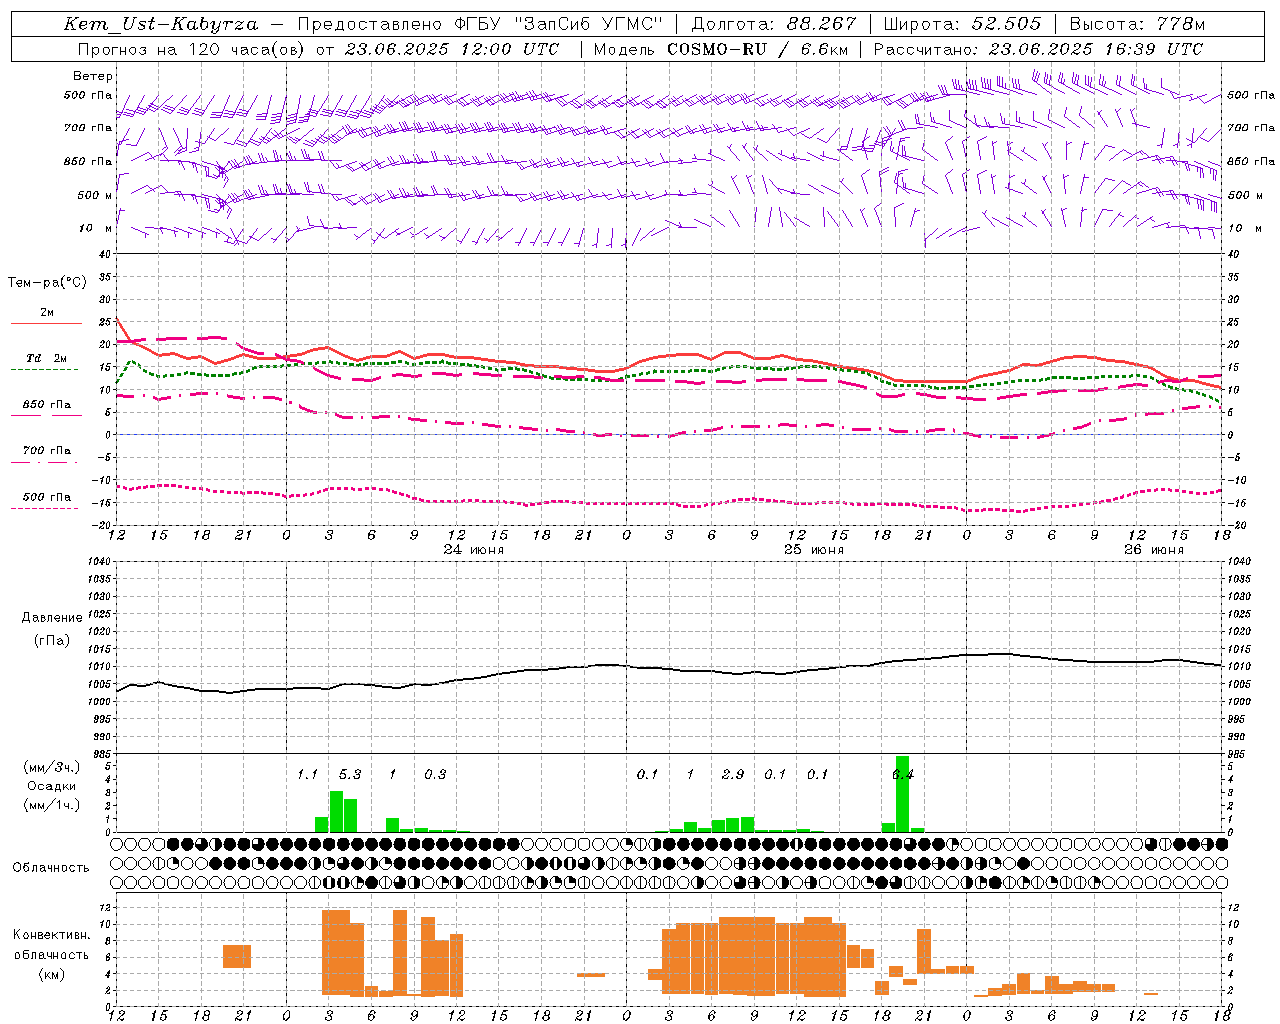Click the Ветер panel label
1280x1024 pixels.
(93, 76)
